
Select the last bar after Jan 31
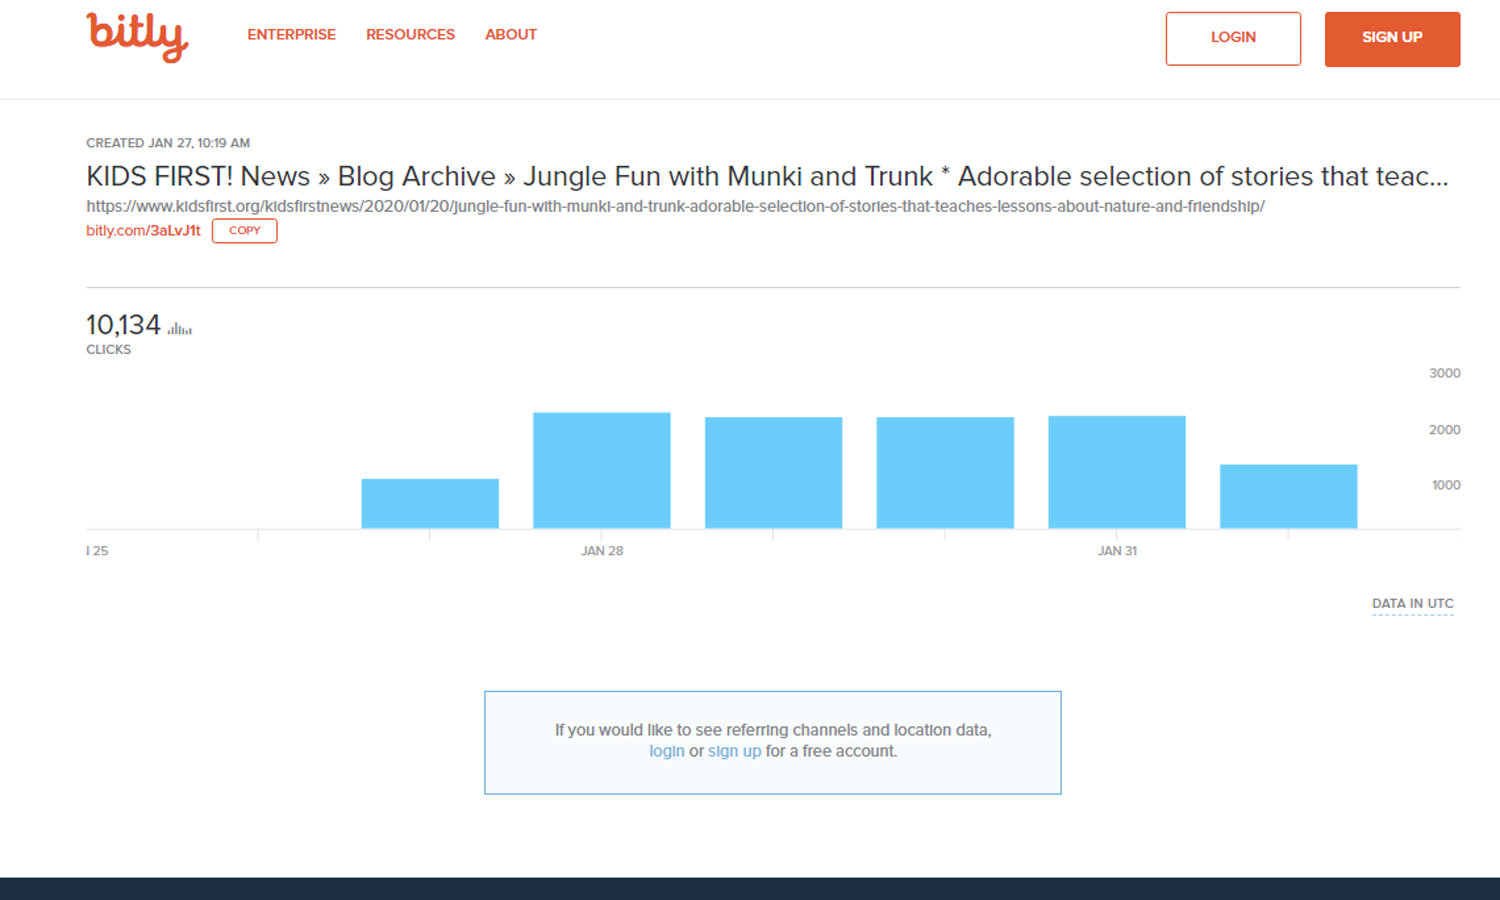(1289, 497)
